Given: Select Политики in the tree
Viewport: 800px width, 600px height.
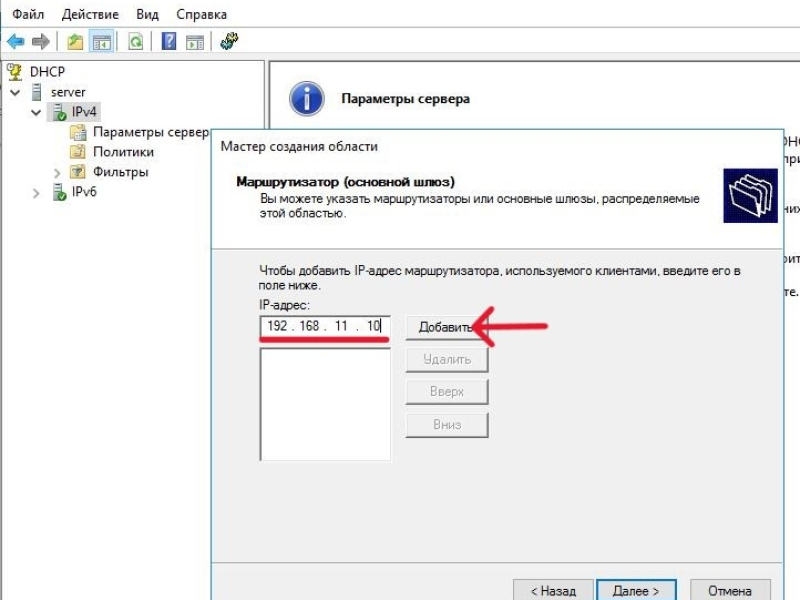Looking at the screenshot, I should [x=123, y=152].
